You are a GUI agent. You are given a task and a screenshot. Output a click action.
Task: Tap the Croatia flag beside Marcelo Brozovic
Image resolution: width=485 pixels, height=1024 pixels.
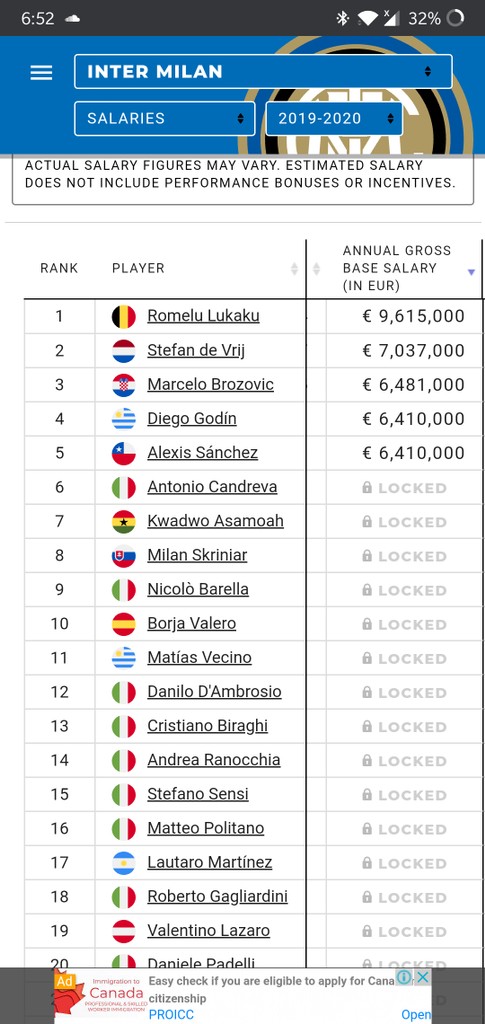(123, 385)
